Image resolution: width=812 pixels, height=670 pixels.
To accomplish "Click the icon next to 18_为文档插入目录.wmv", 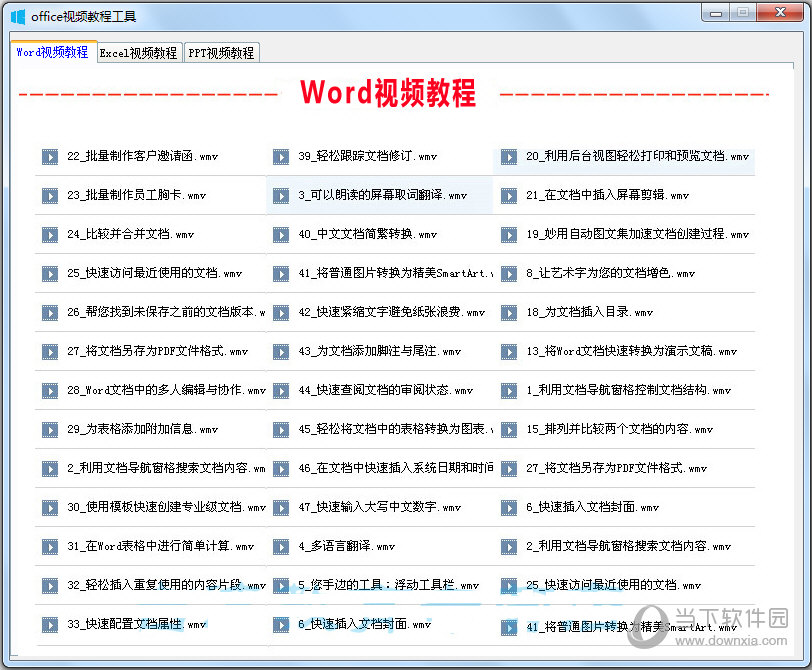I will pyautogui.click(x=509, y=313).
